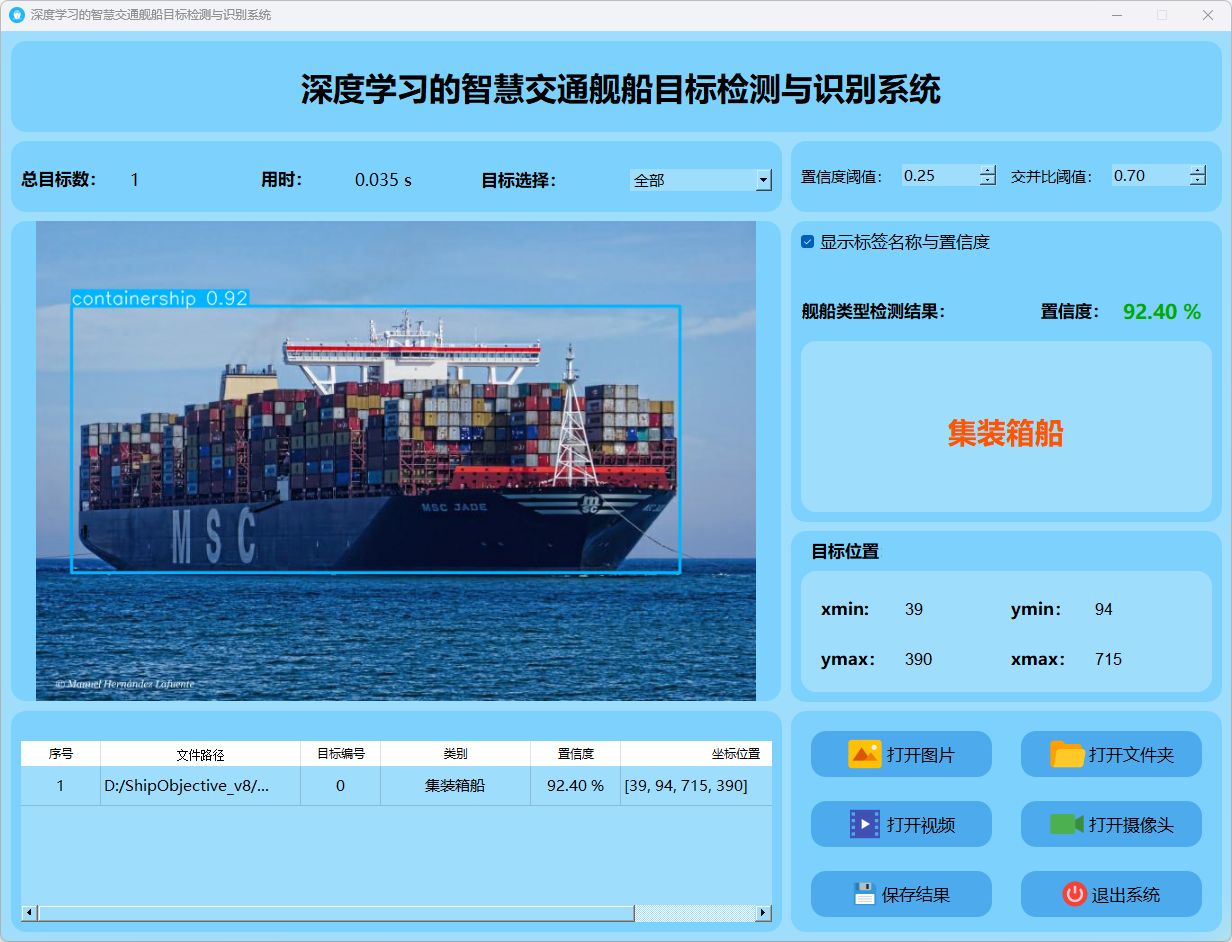1232x942 pixels.
Task: Click the 文件路径 column header in results table
Action: coord(200,754)
